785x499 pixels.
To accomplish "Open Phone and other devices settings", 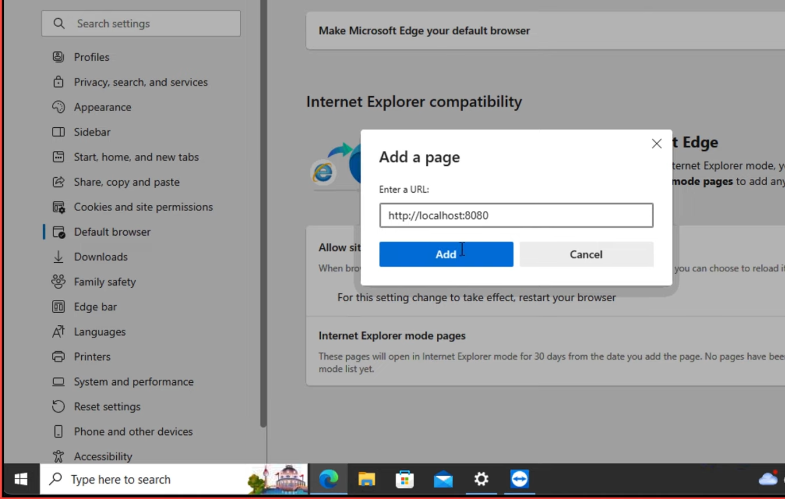I will (133, 431).
